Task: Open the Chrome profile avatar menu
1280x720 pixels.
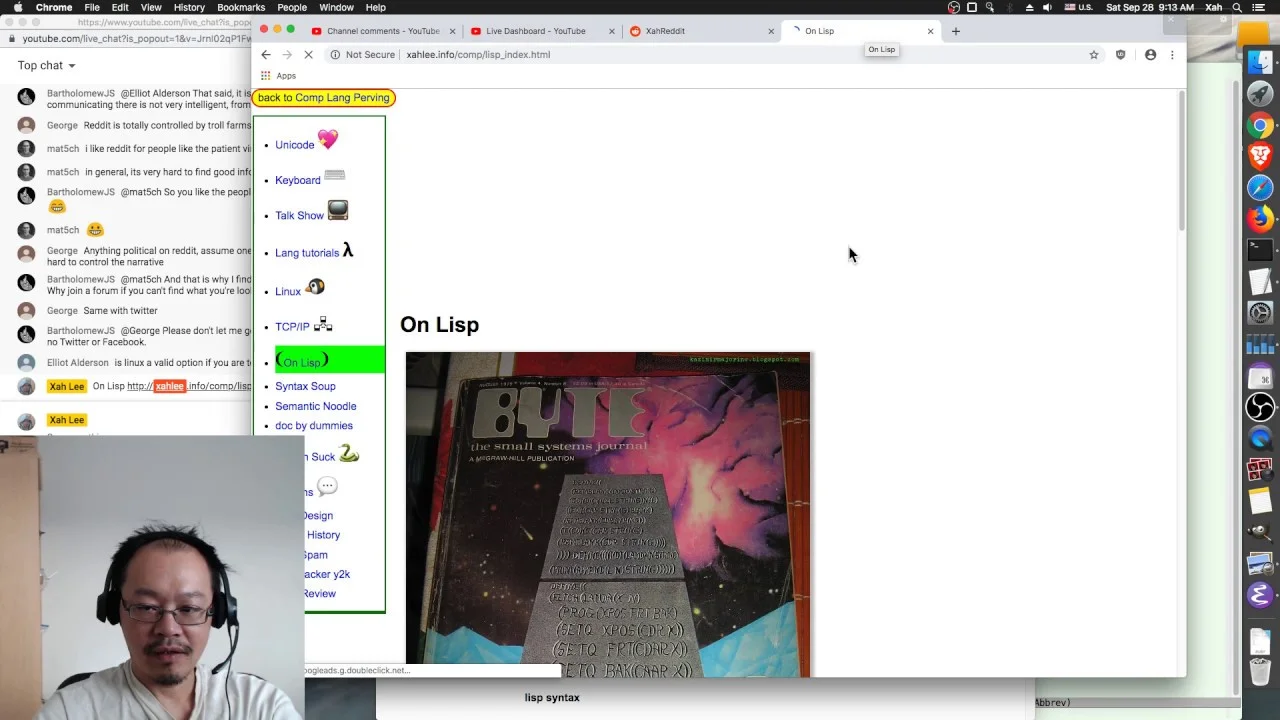Action: click(x=1150, y=55)
